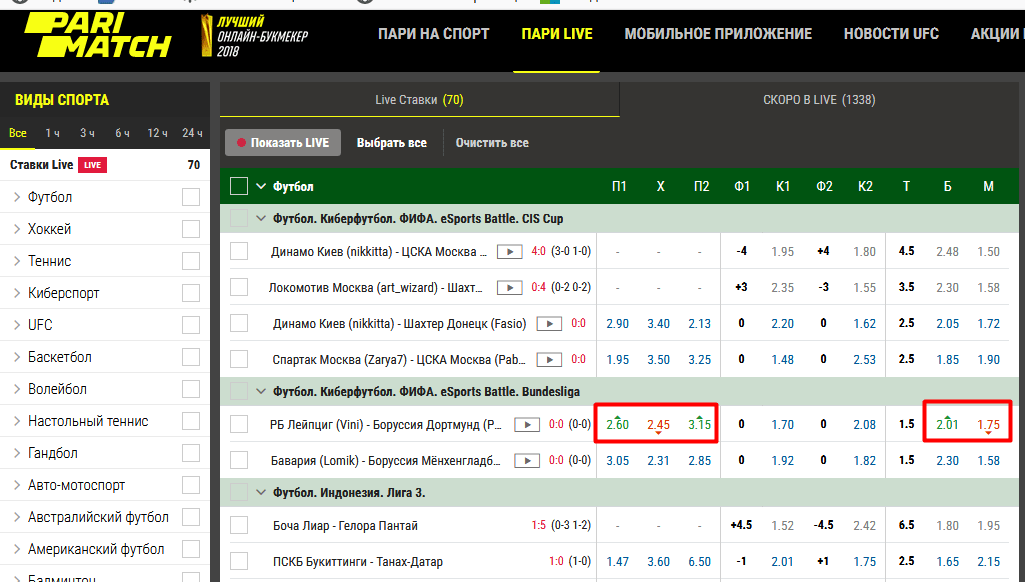Select the 24 ч time filter
This screenshot has height=582, width=1025.
tap(192, 133)
